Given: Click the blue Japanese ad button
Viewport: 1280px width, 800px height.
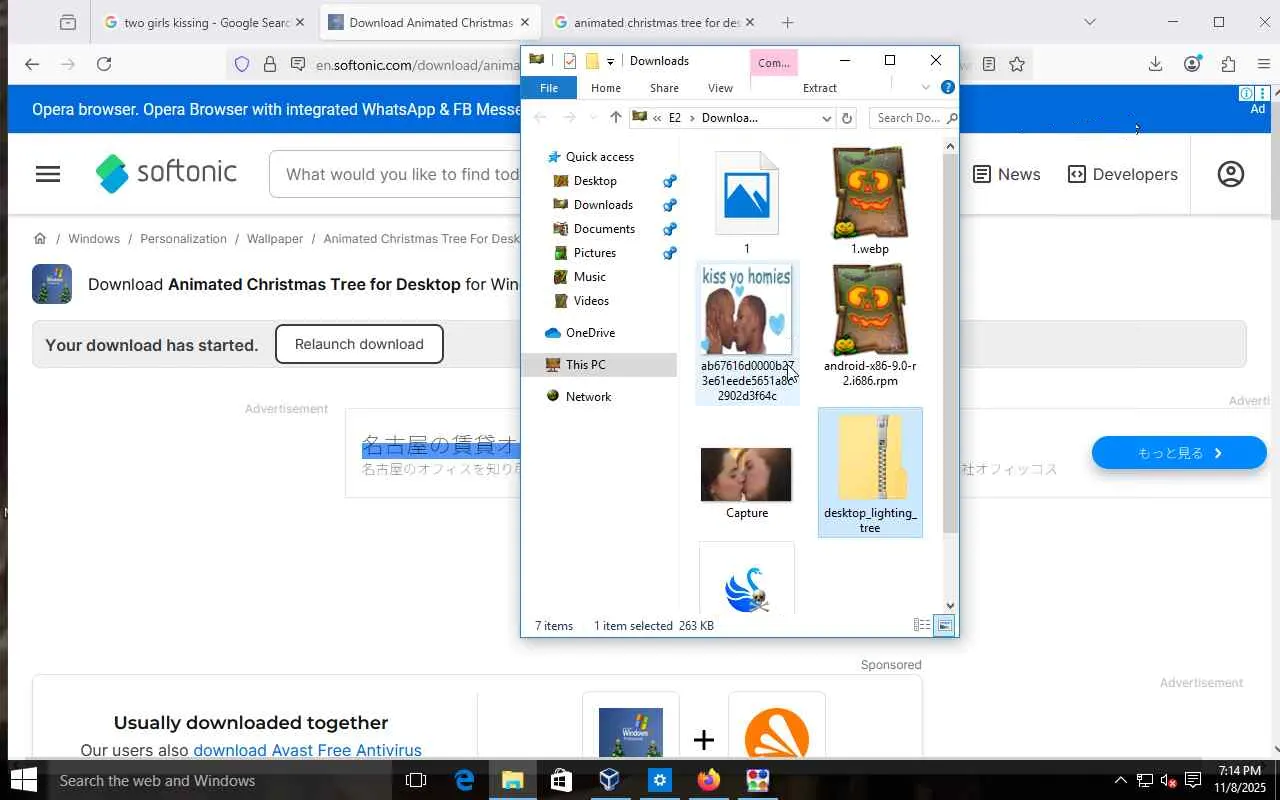Looking at the screenshot, I should coord(1179,453).
